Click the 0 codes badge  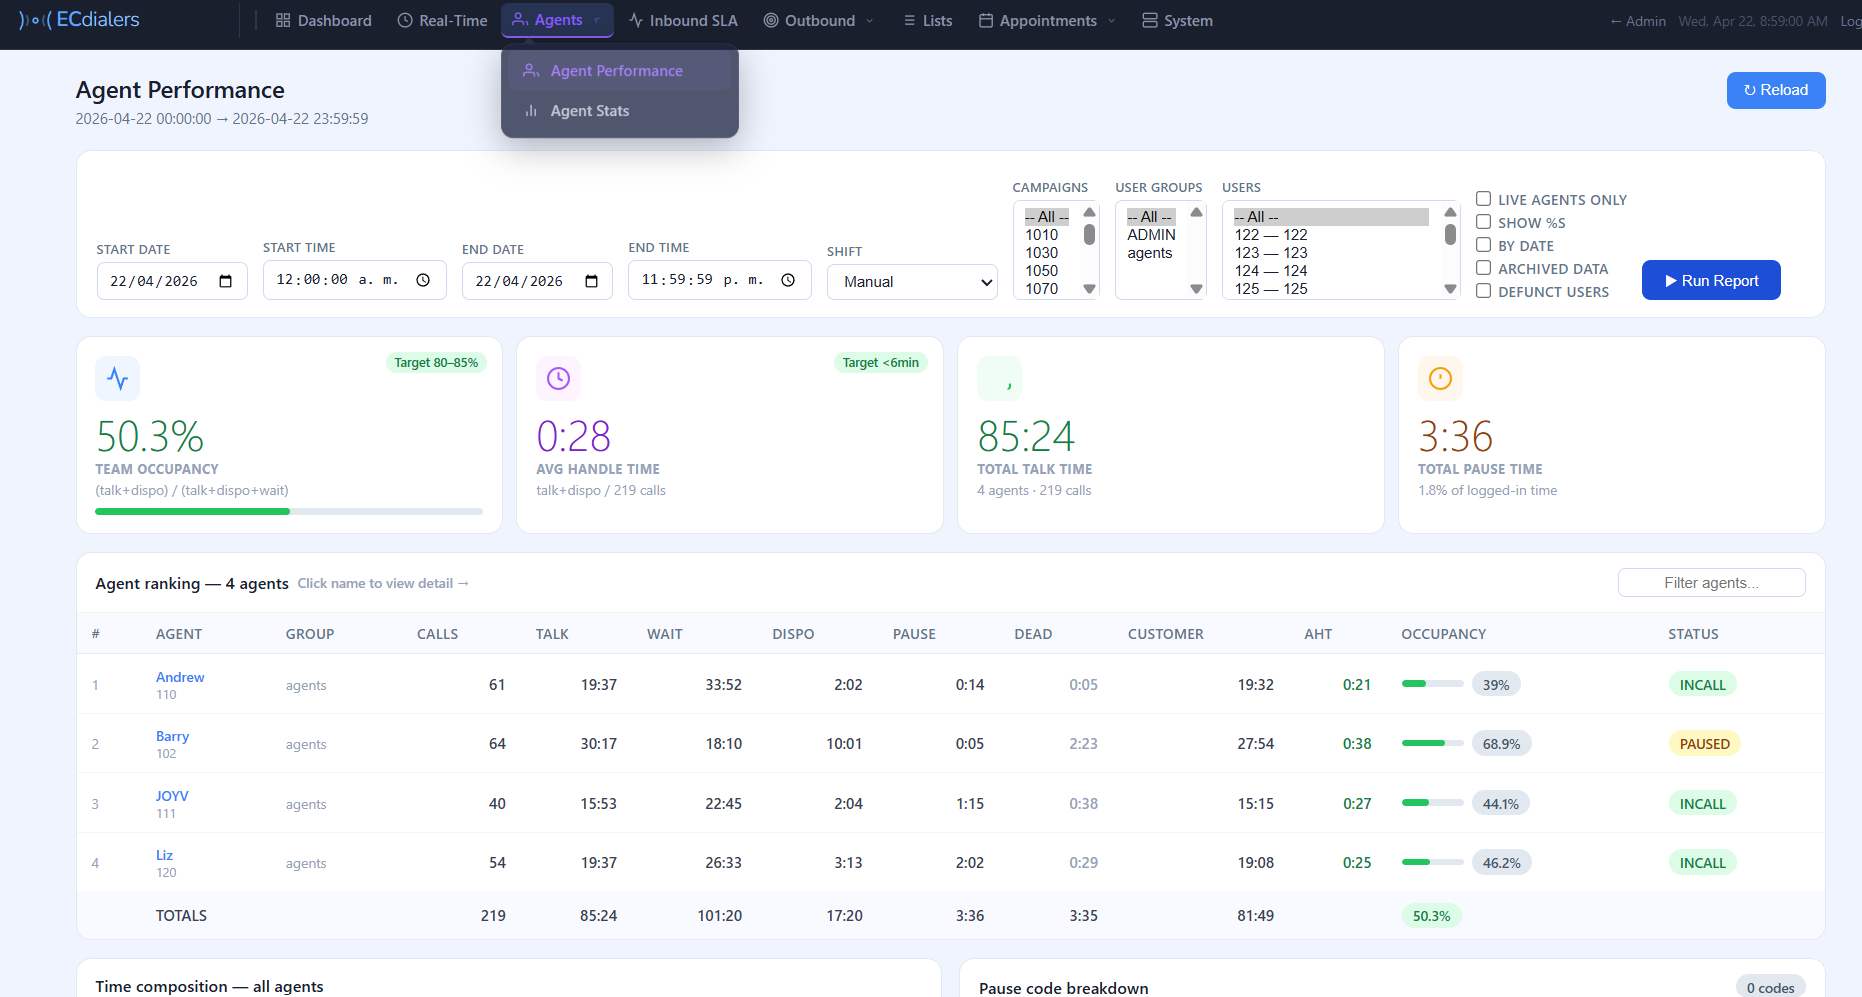click(x=1770, y=987)
